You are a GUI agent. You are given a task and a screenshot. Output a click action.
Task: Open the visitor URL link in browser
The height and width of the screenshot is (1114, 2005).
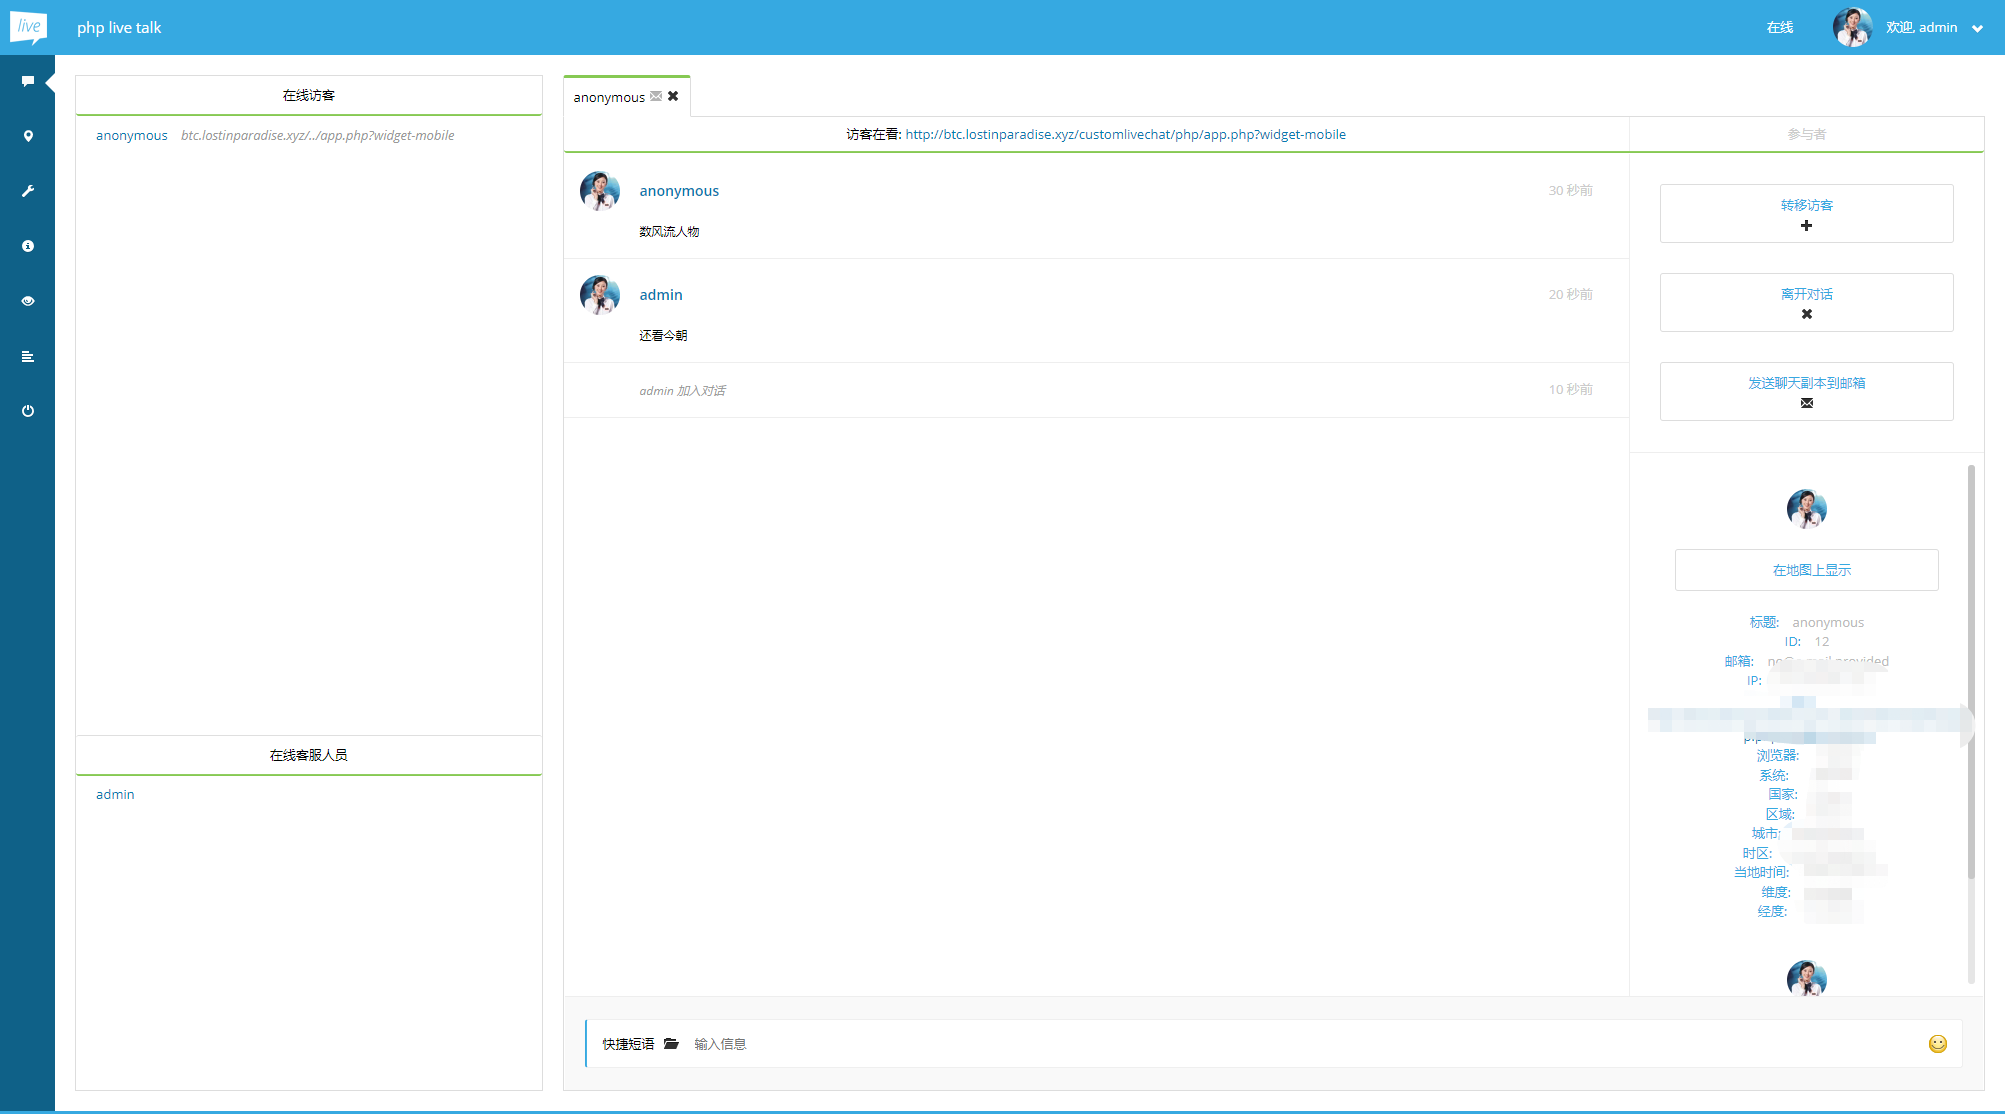tap(1123, 134)
